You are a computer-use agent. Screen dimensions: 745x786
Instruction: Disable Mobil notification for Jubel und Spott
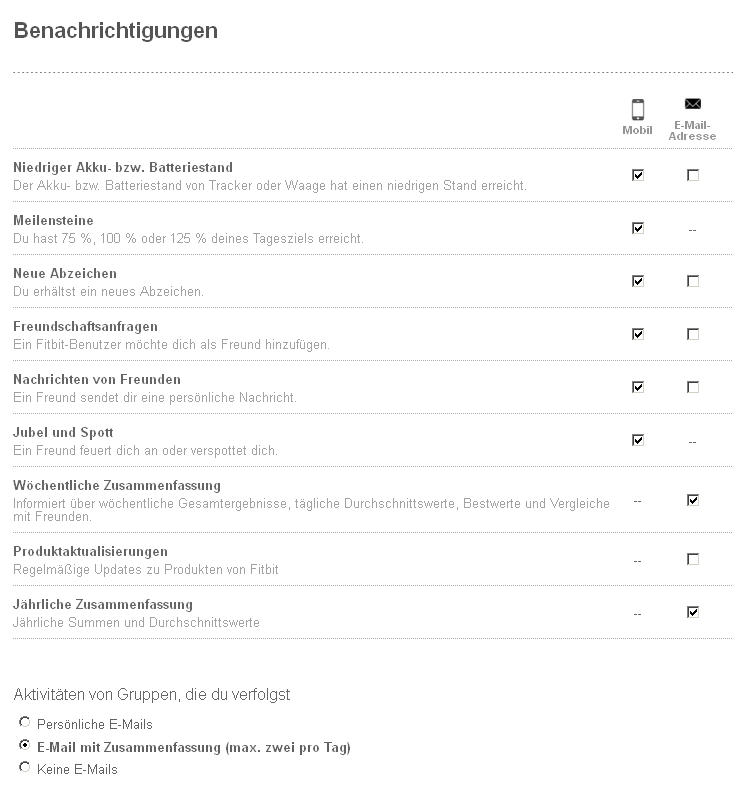638,440
